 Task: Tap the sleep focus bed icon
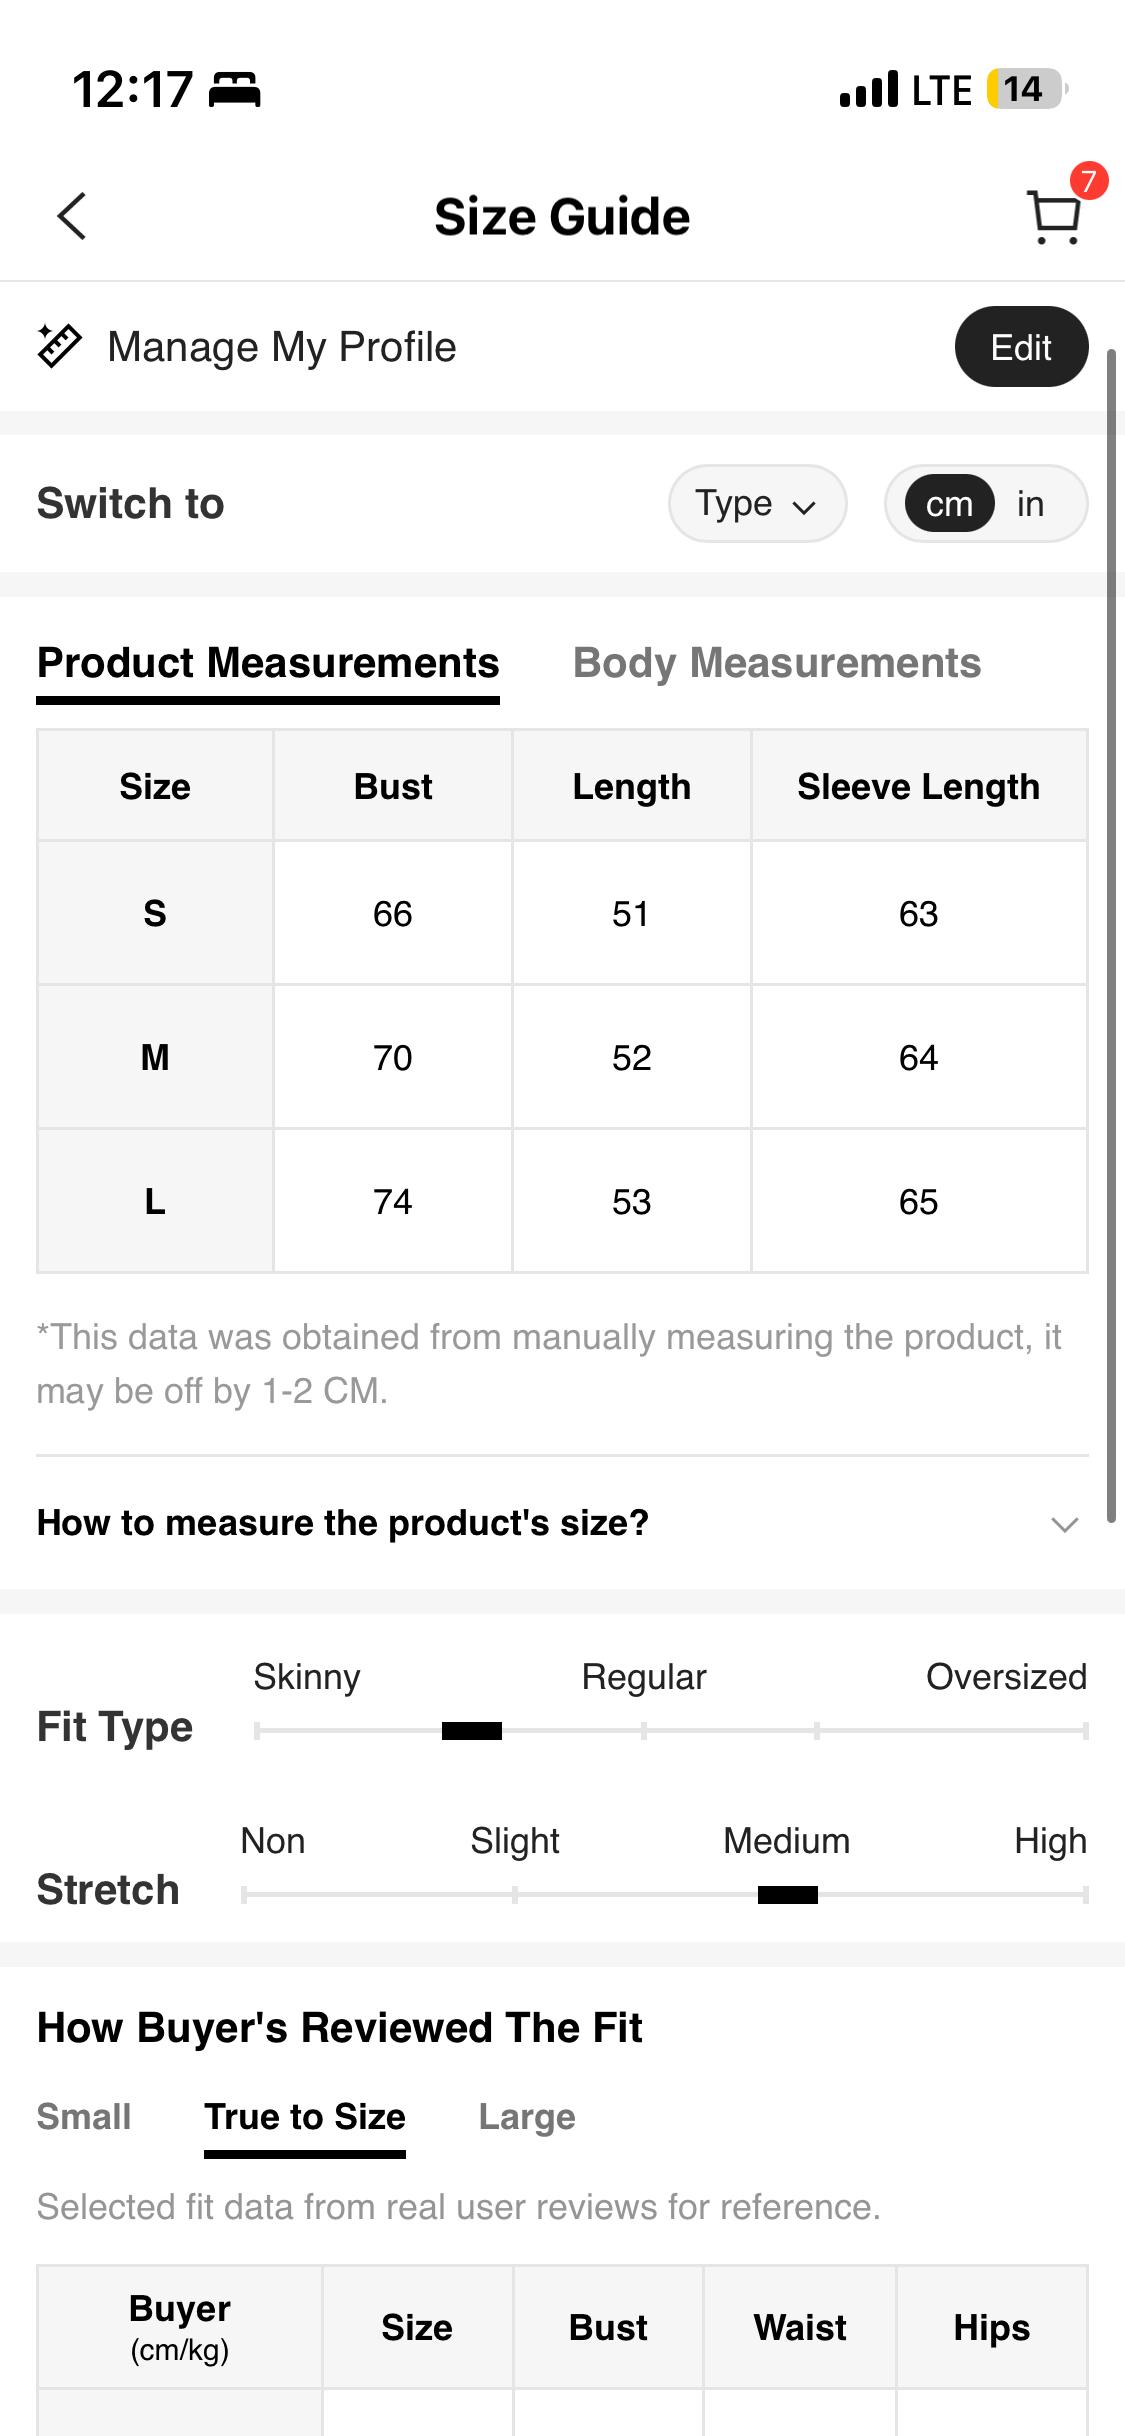pyautogui.click(x=234, y=90)
